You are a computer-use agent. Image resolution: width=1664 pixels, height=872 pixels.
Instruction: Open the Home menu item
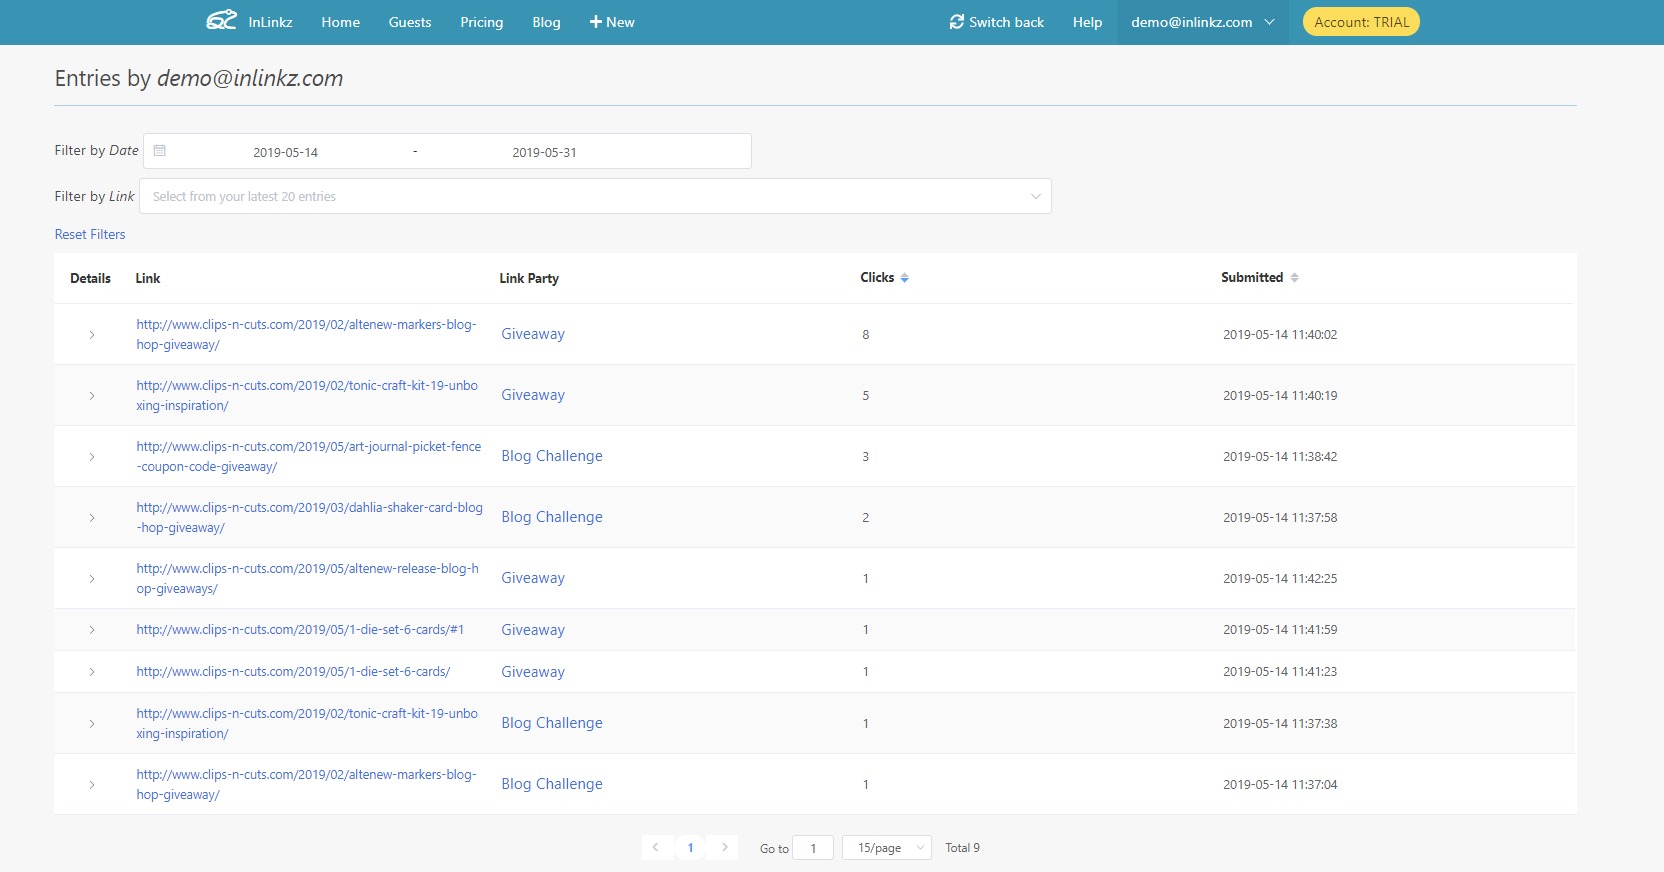tap(341, 22)
